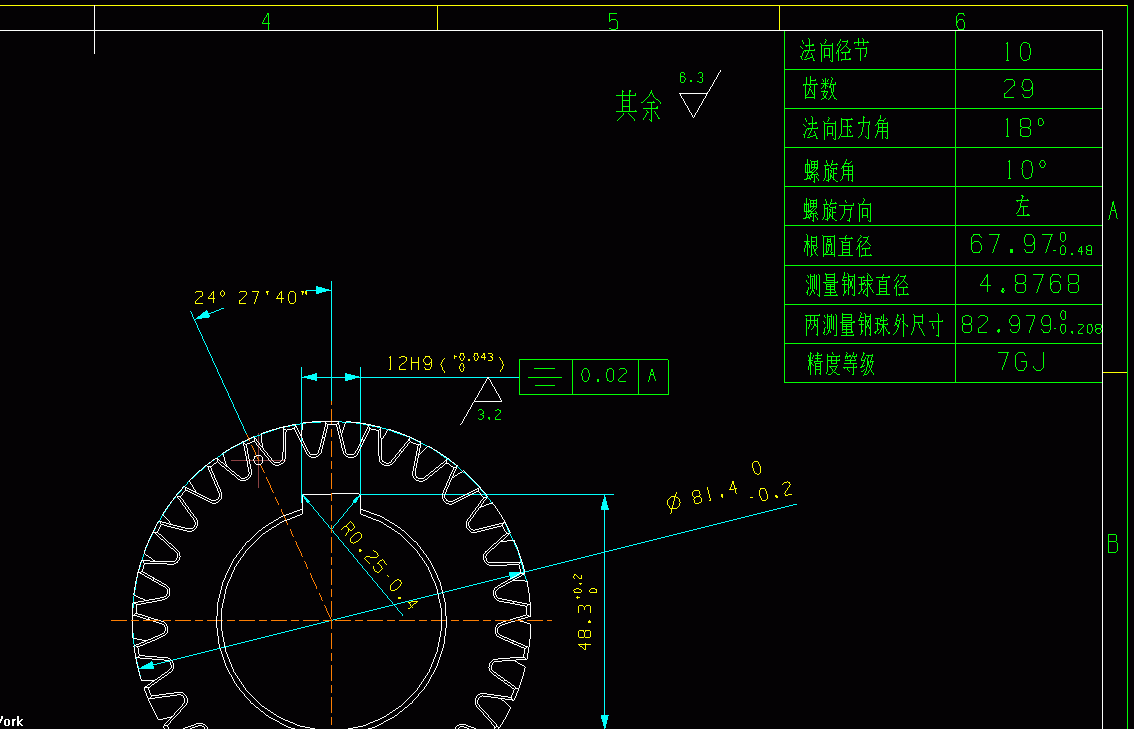1134x729 pixels.
Task: Select the 24° 27'40" angle dimension
Action: tap(251, 297)
